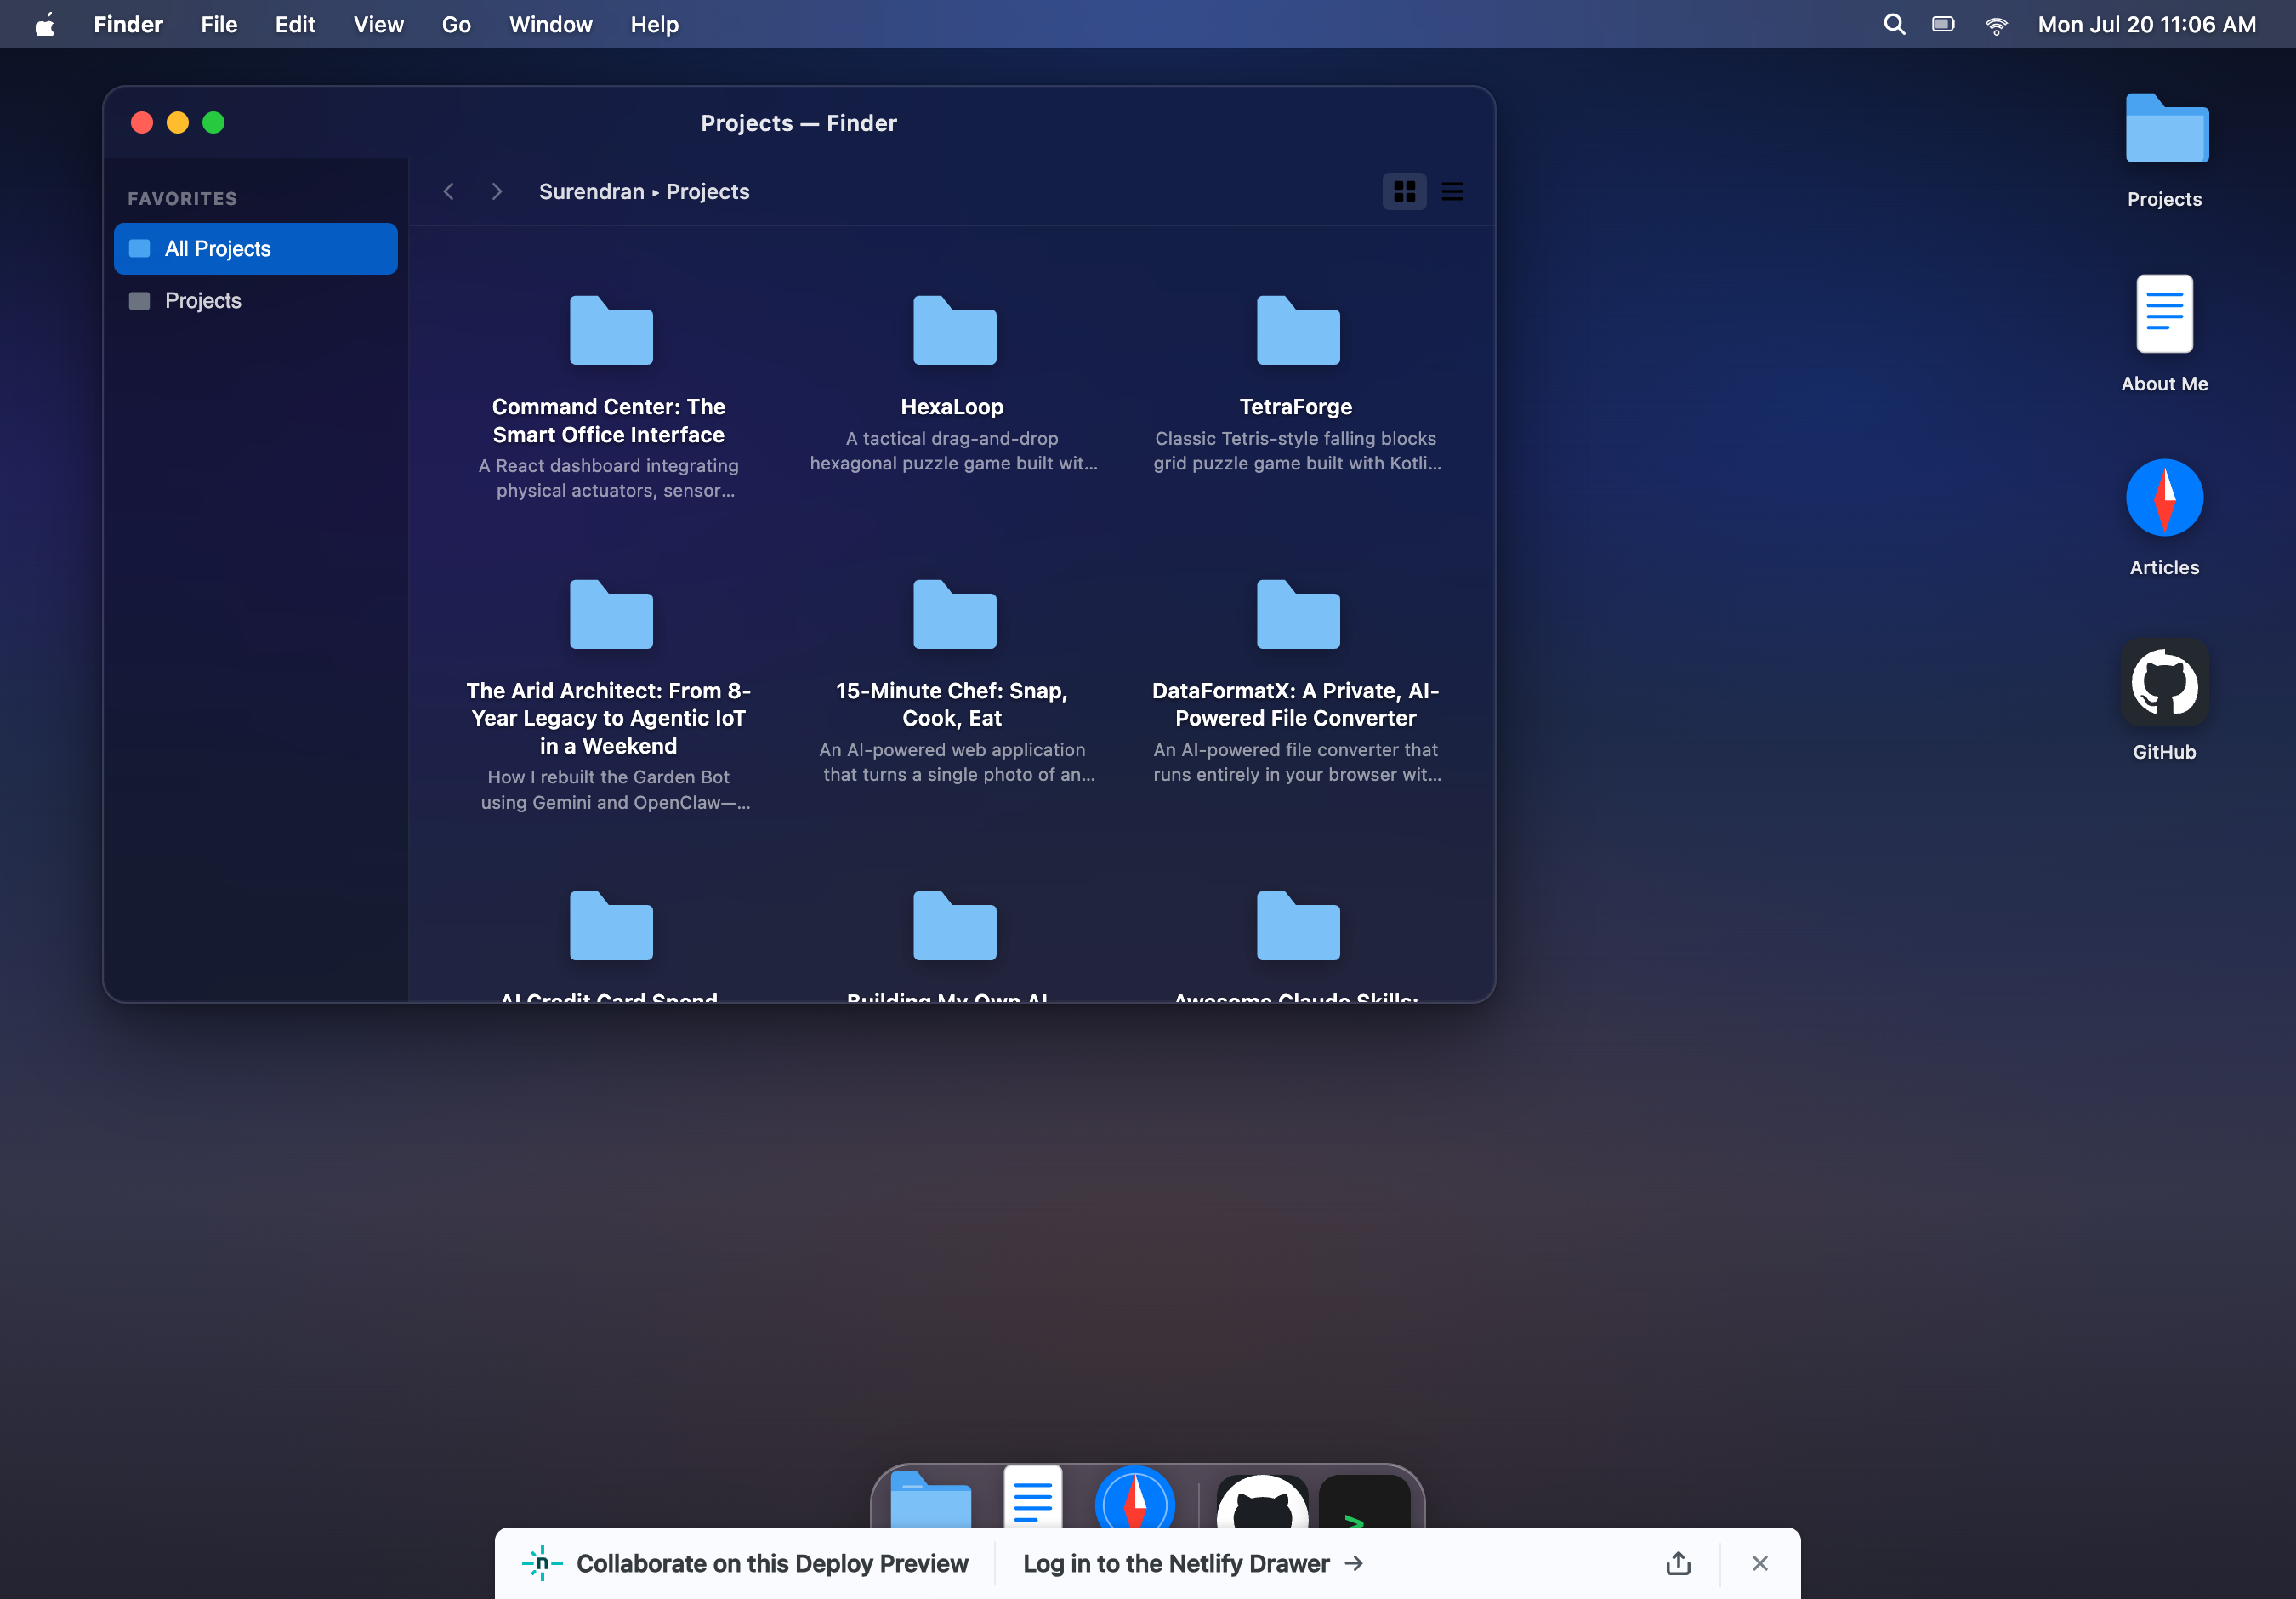This screenshot has height=1599, width=2296.
Task: Open the Apple menu icon
Action: click(45, 24)
